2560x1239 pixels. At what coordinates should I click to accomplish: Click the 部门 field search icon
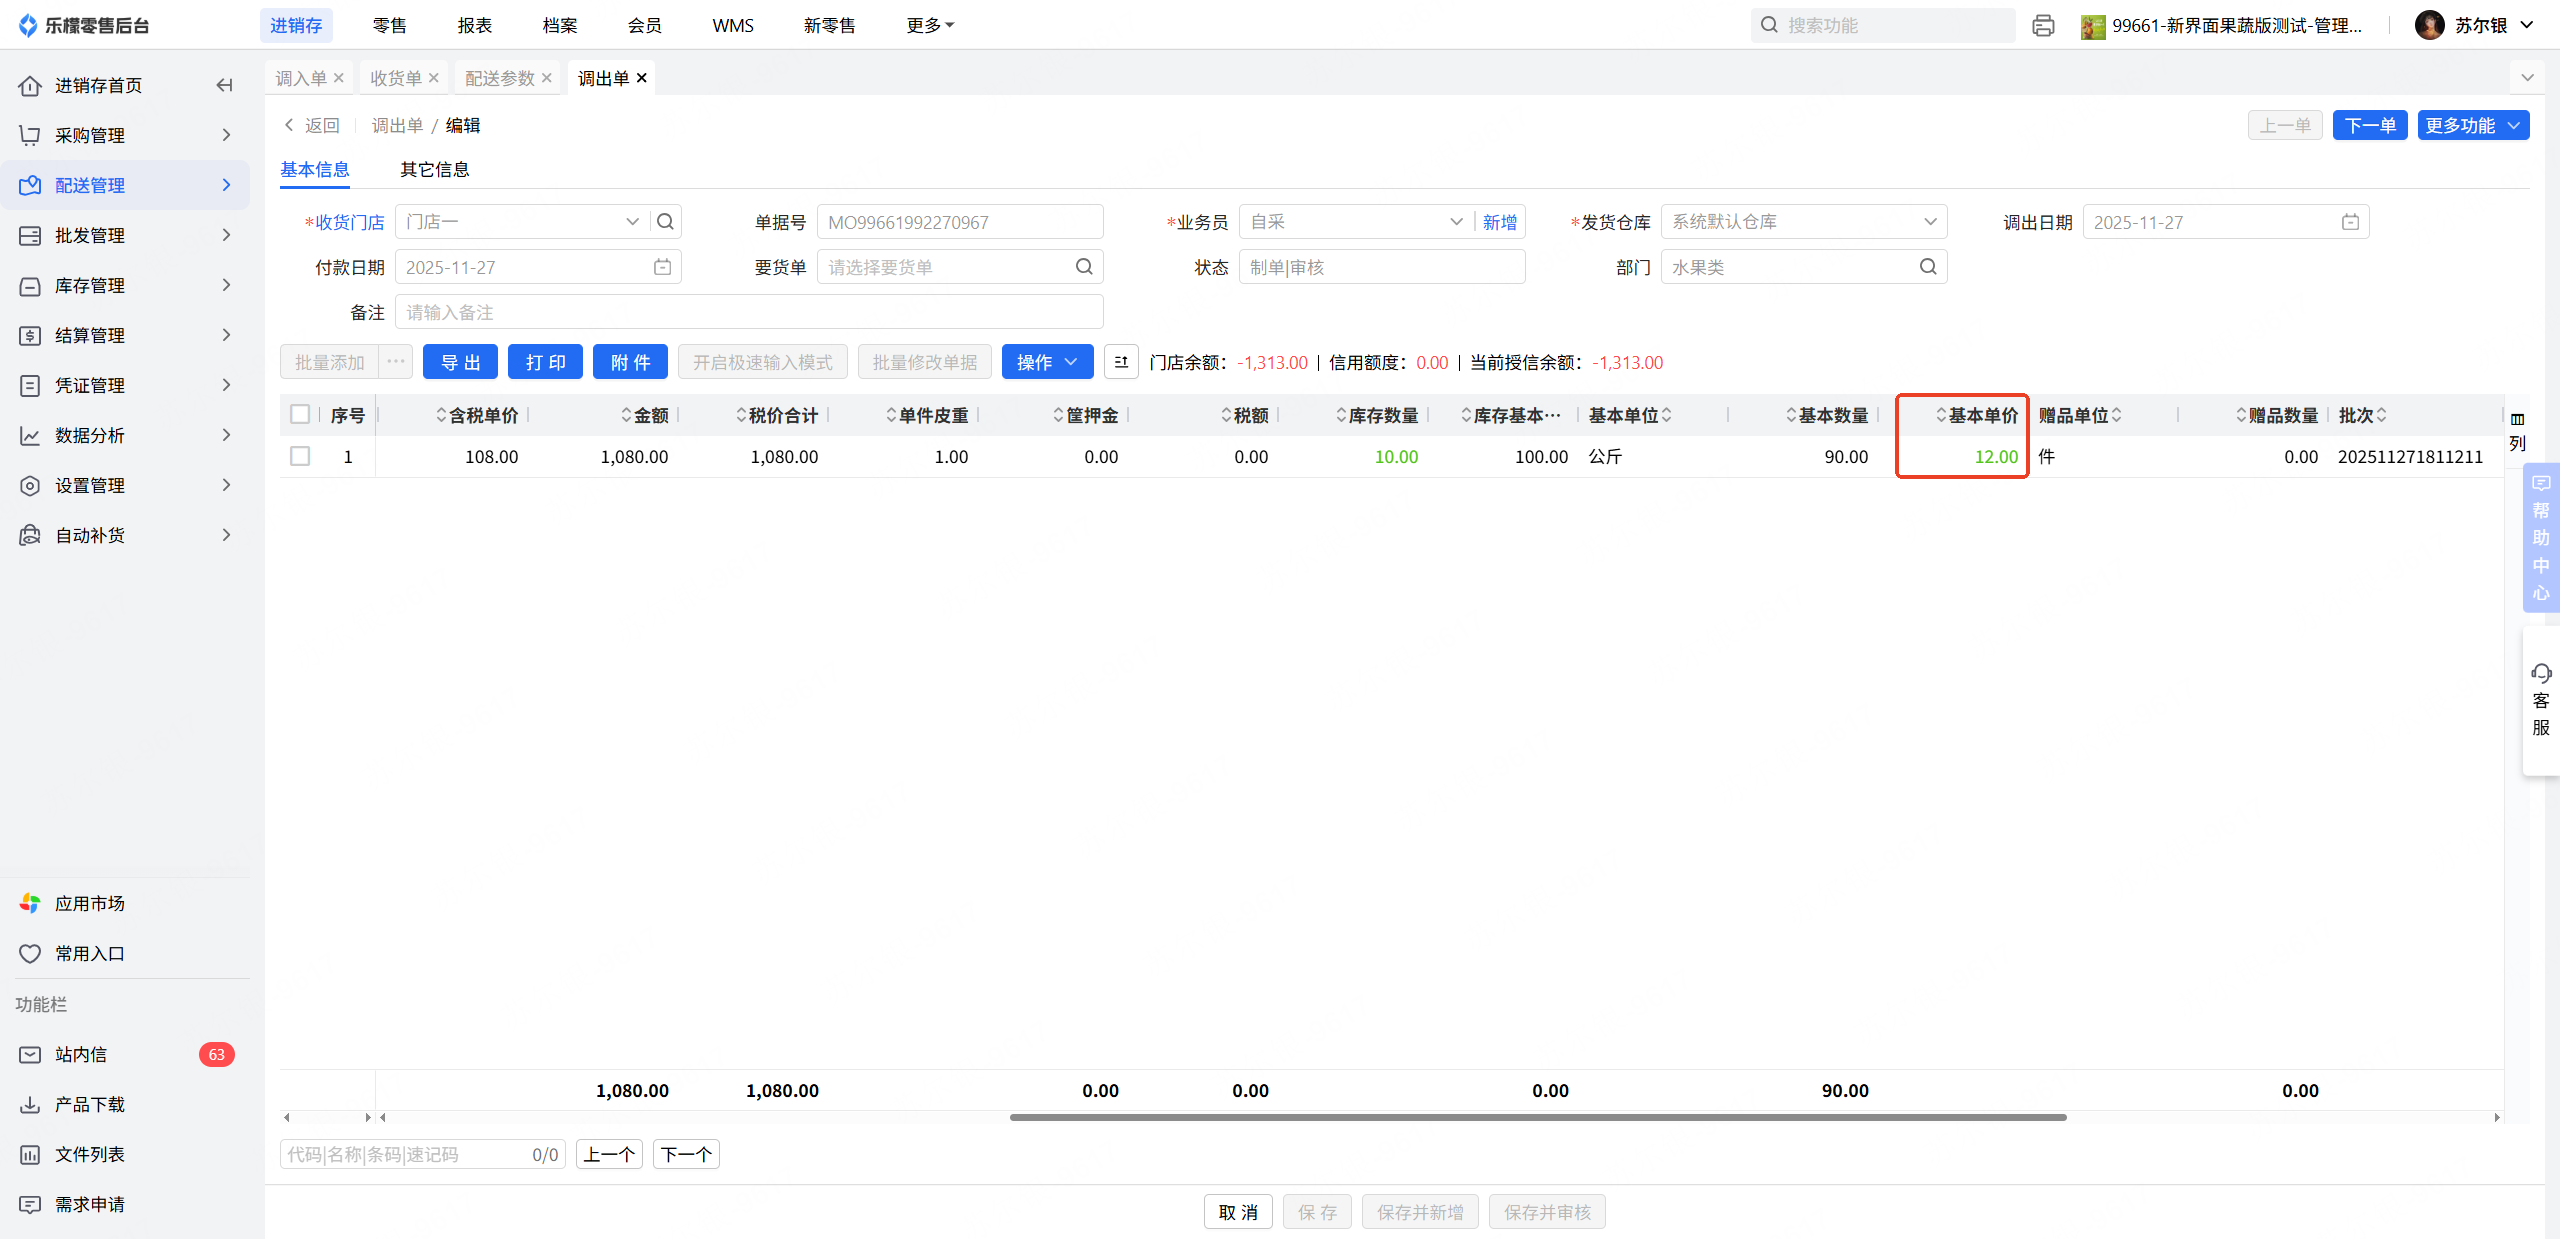1928,267
